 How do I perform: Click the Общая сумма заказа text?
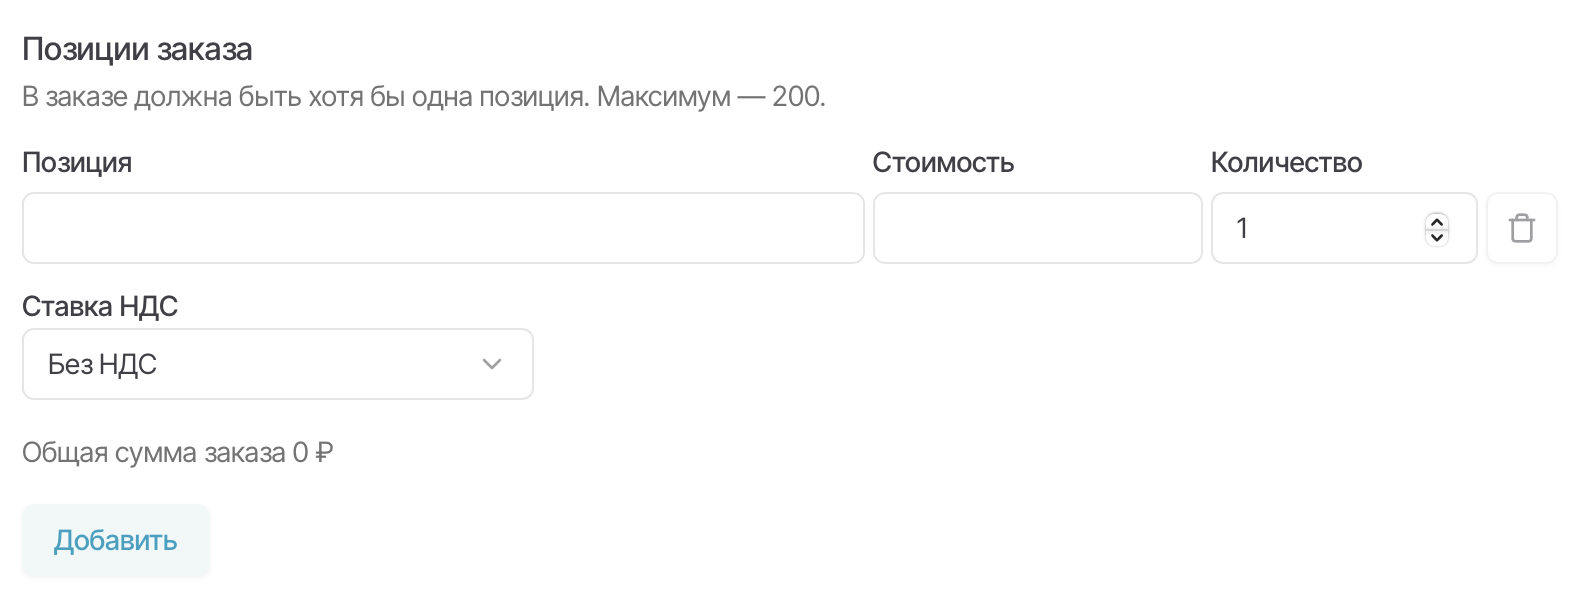click(x=154, y=453)
